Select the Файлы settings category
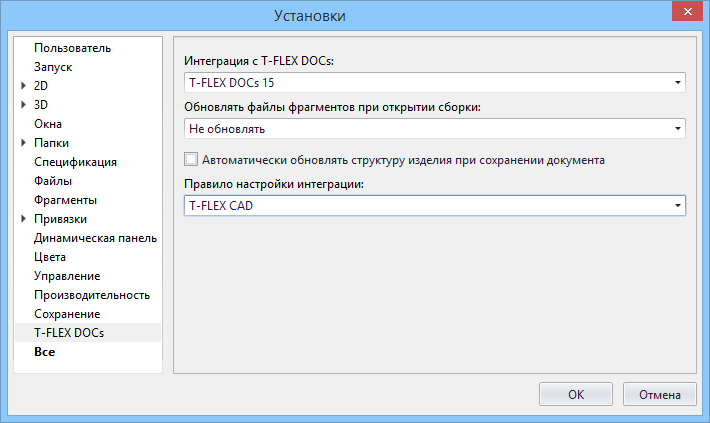 [x=52, y=181]
